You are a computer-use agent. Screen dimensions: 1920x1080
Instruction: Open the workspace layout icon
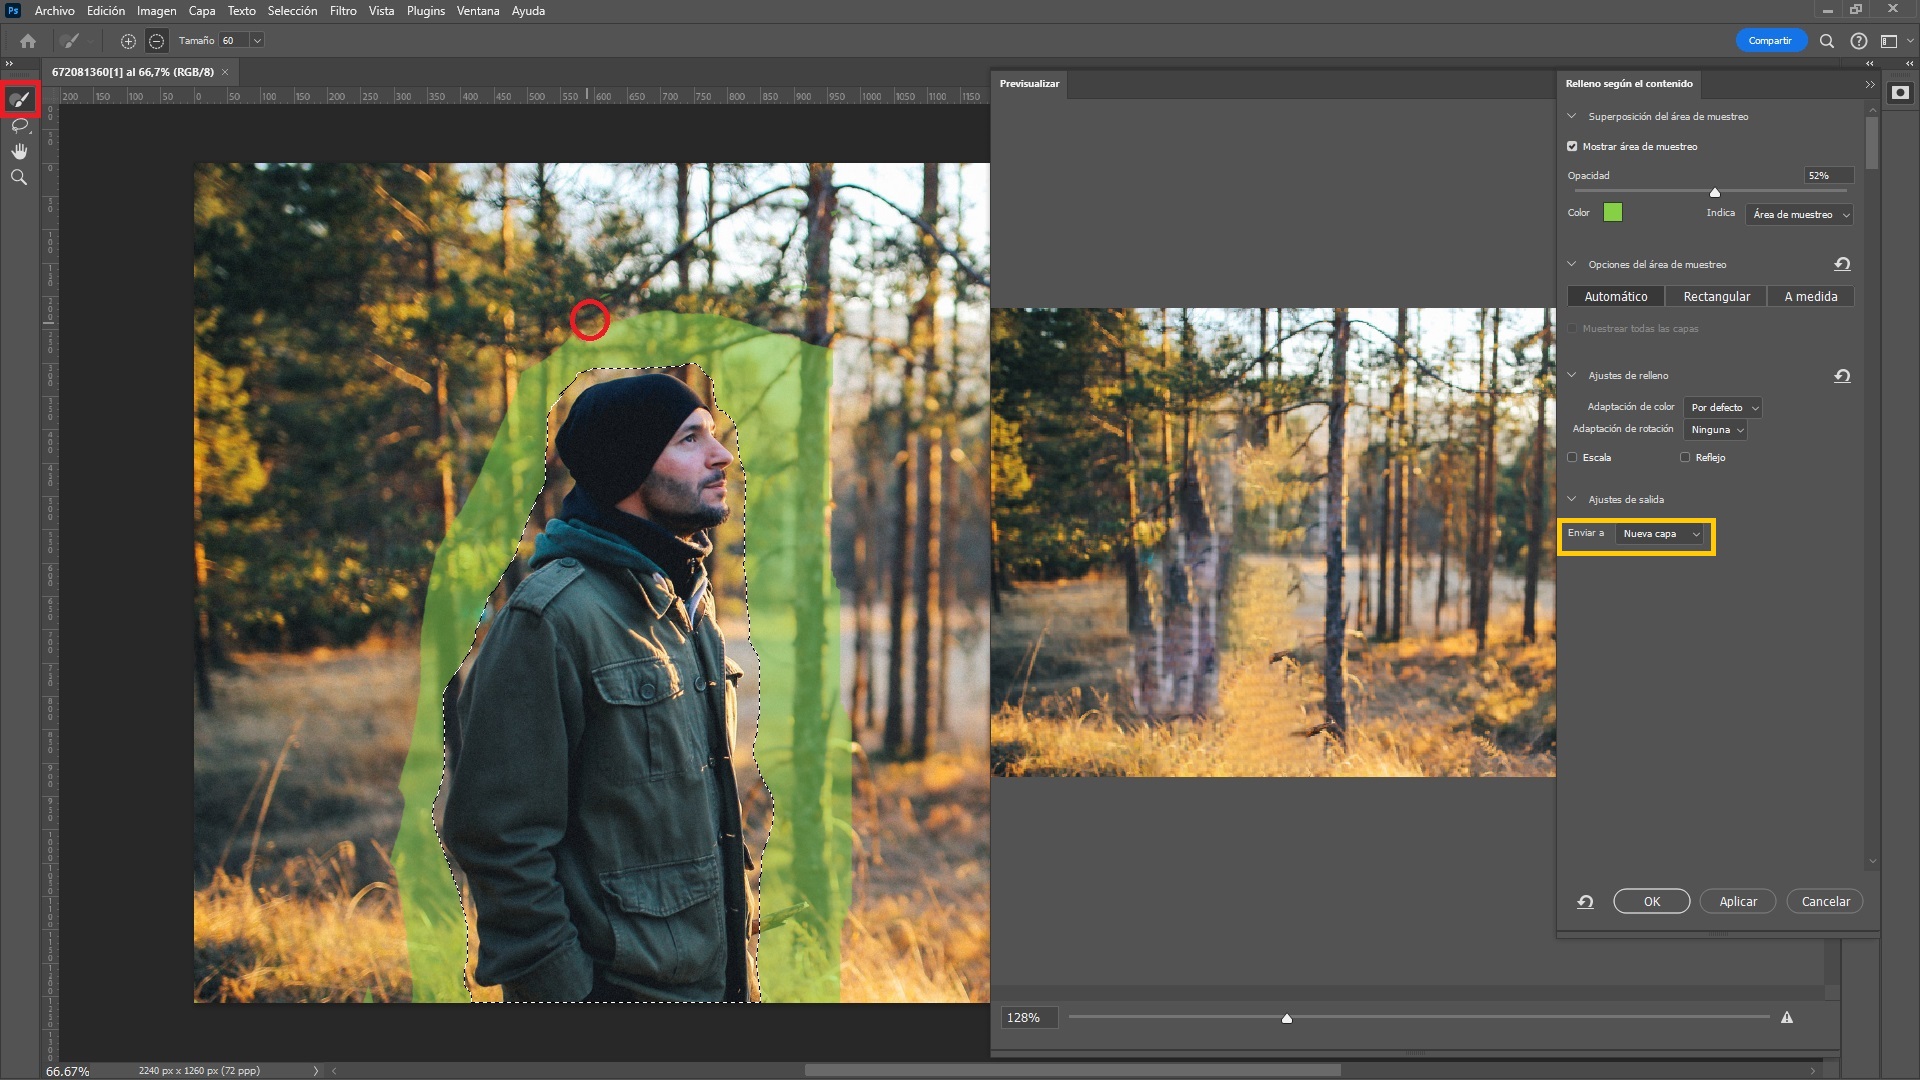tap(1889, 41)
